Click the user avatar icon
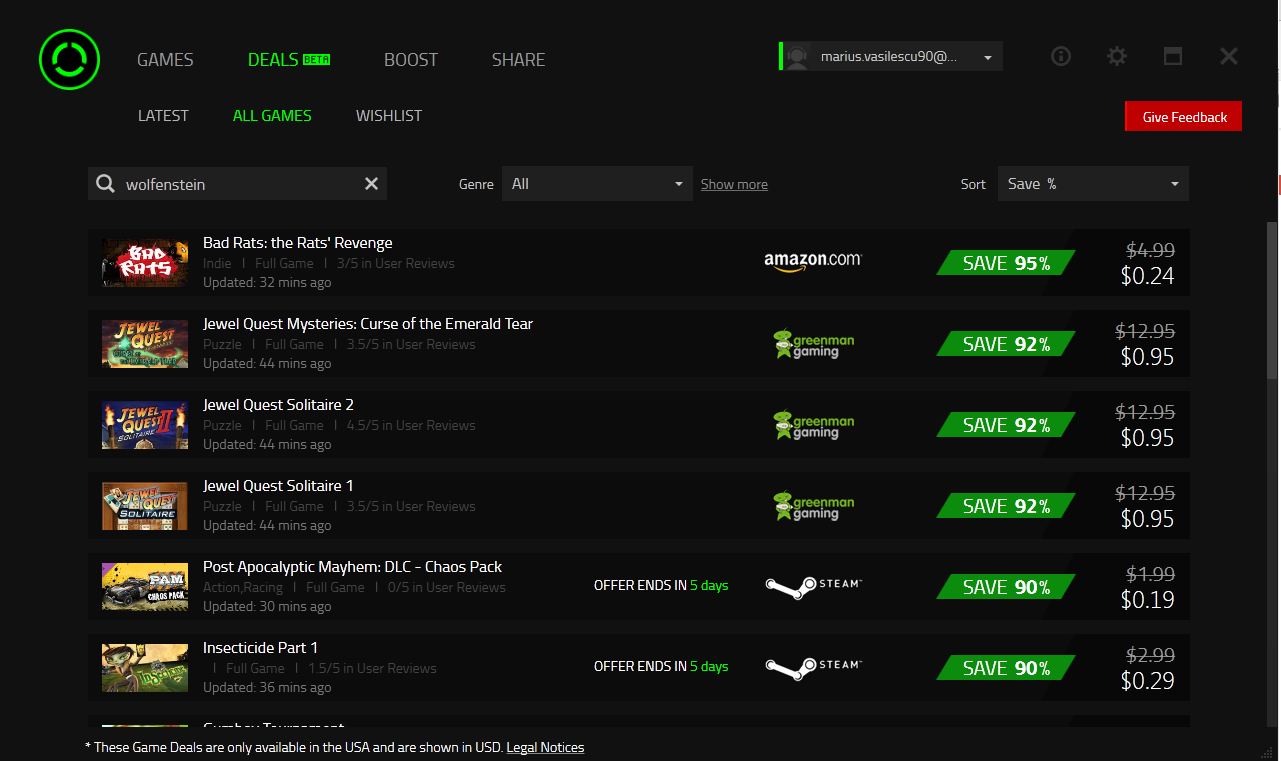This screenshot has width=1281, height=761. point(797,57)
